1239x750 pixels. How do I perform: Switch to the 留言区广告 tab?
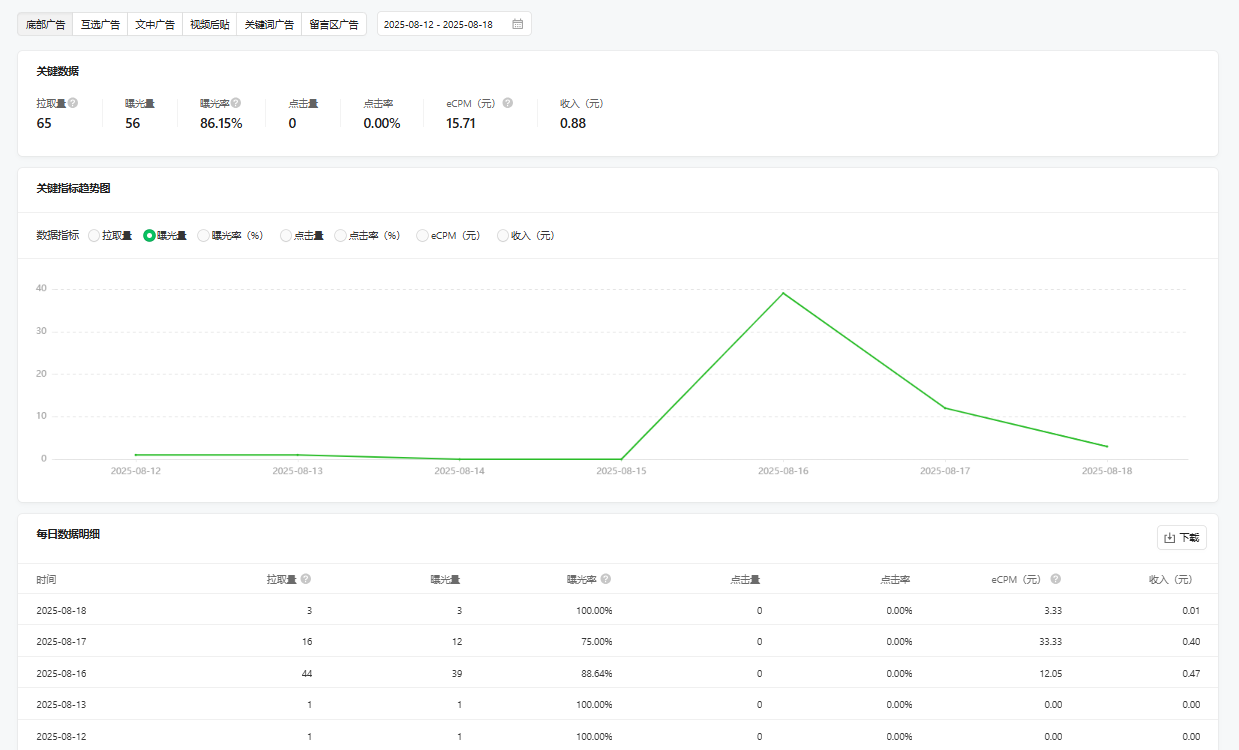tap(334, 24)
